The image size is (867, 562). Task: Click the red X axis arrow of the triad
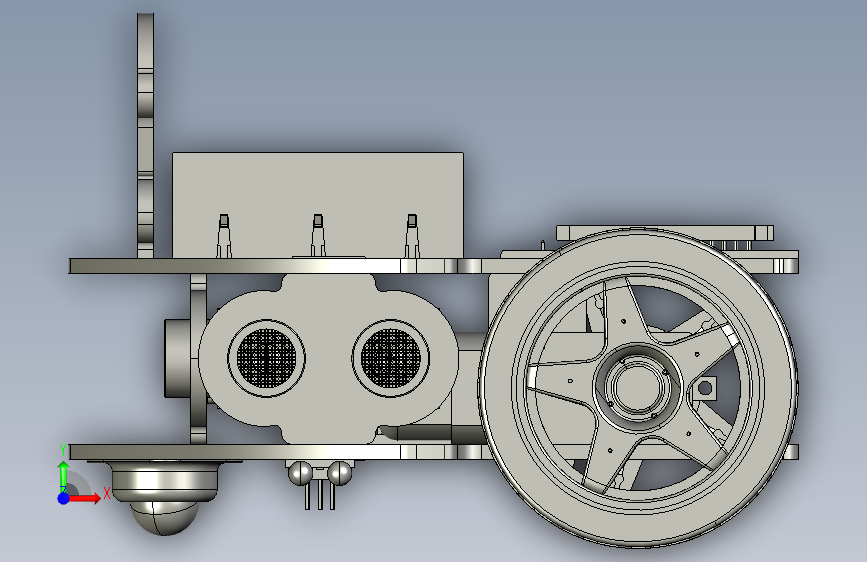[84, 498]
